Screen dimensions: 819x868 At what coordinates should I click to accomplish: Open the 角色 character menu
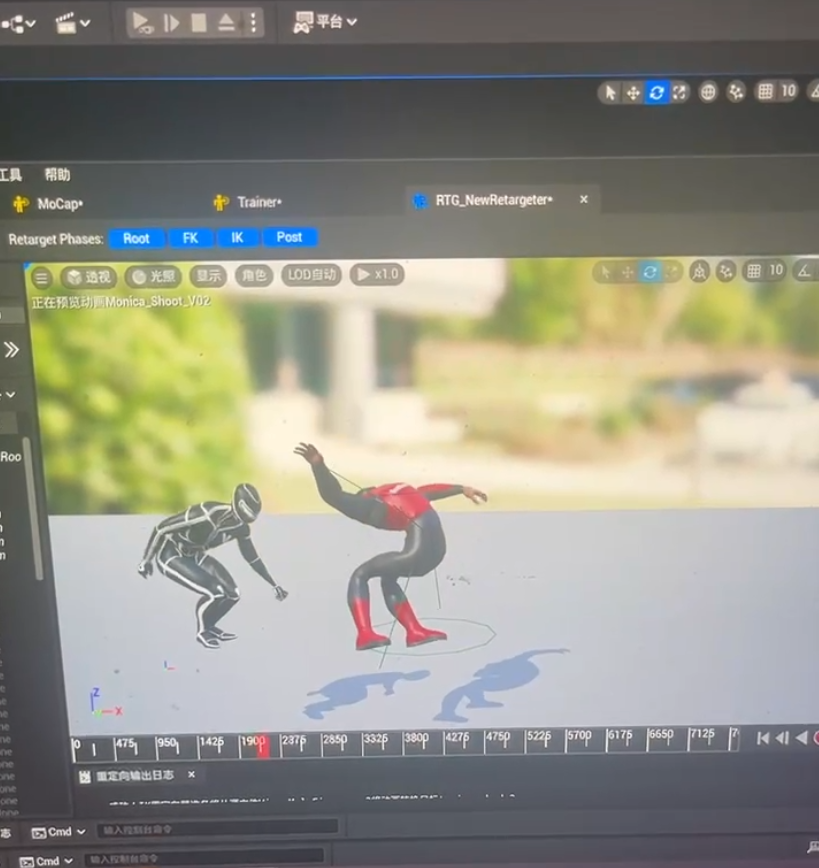coord(254,275)
